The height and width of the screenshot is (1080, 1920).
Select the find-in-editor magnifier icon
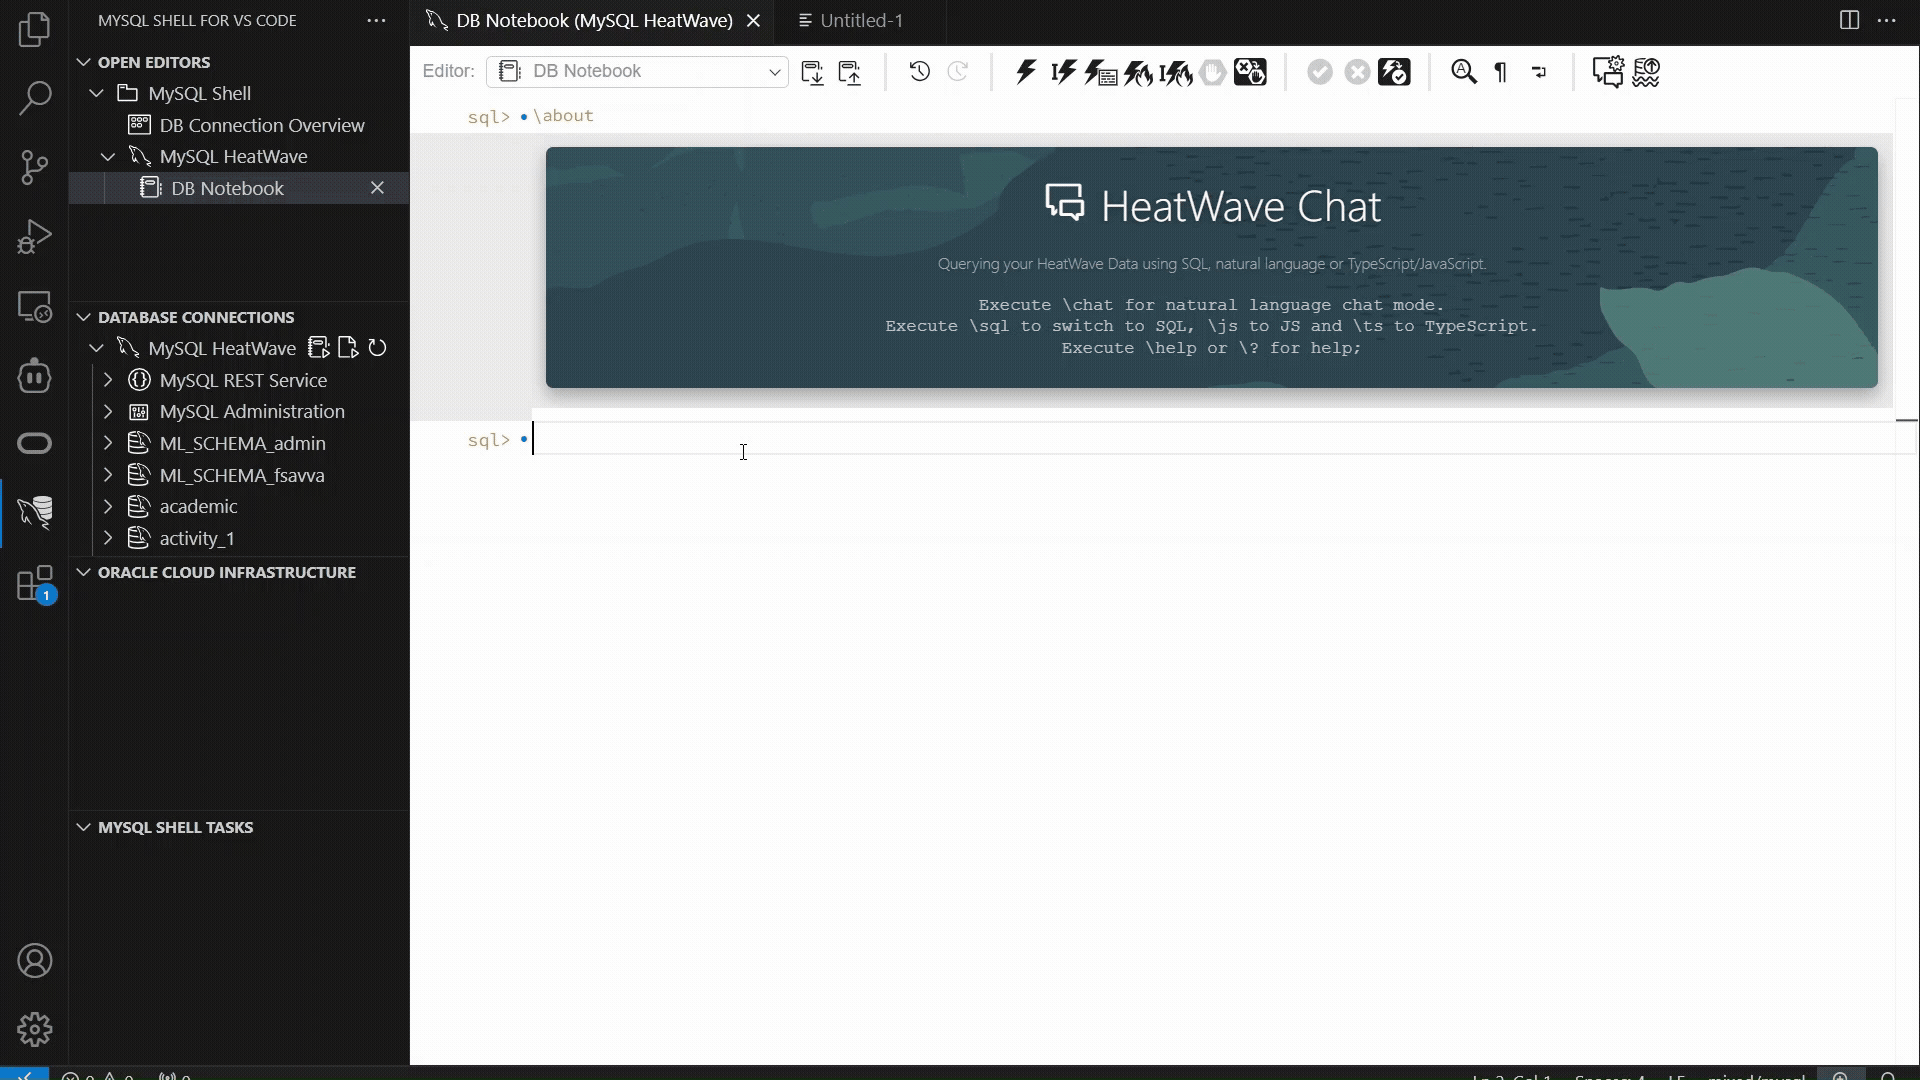(1463, 72)
